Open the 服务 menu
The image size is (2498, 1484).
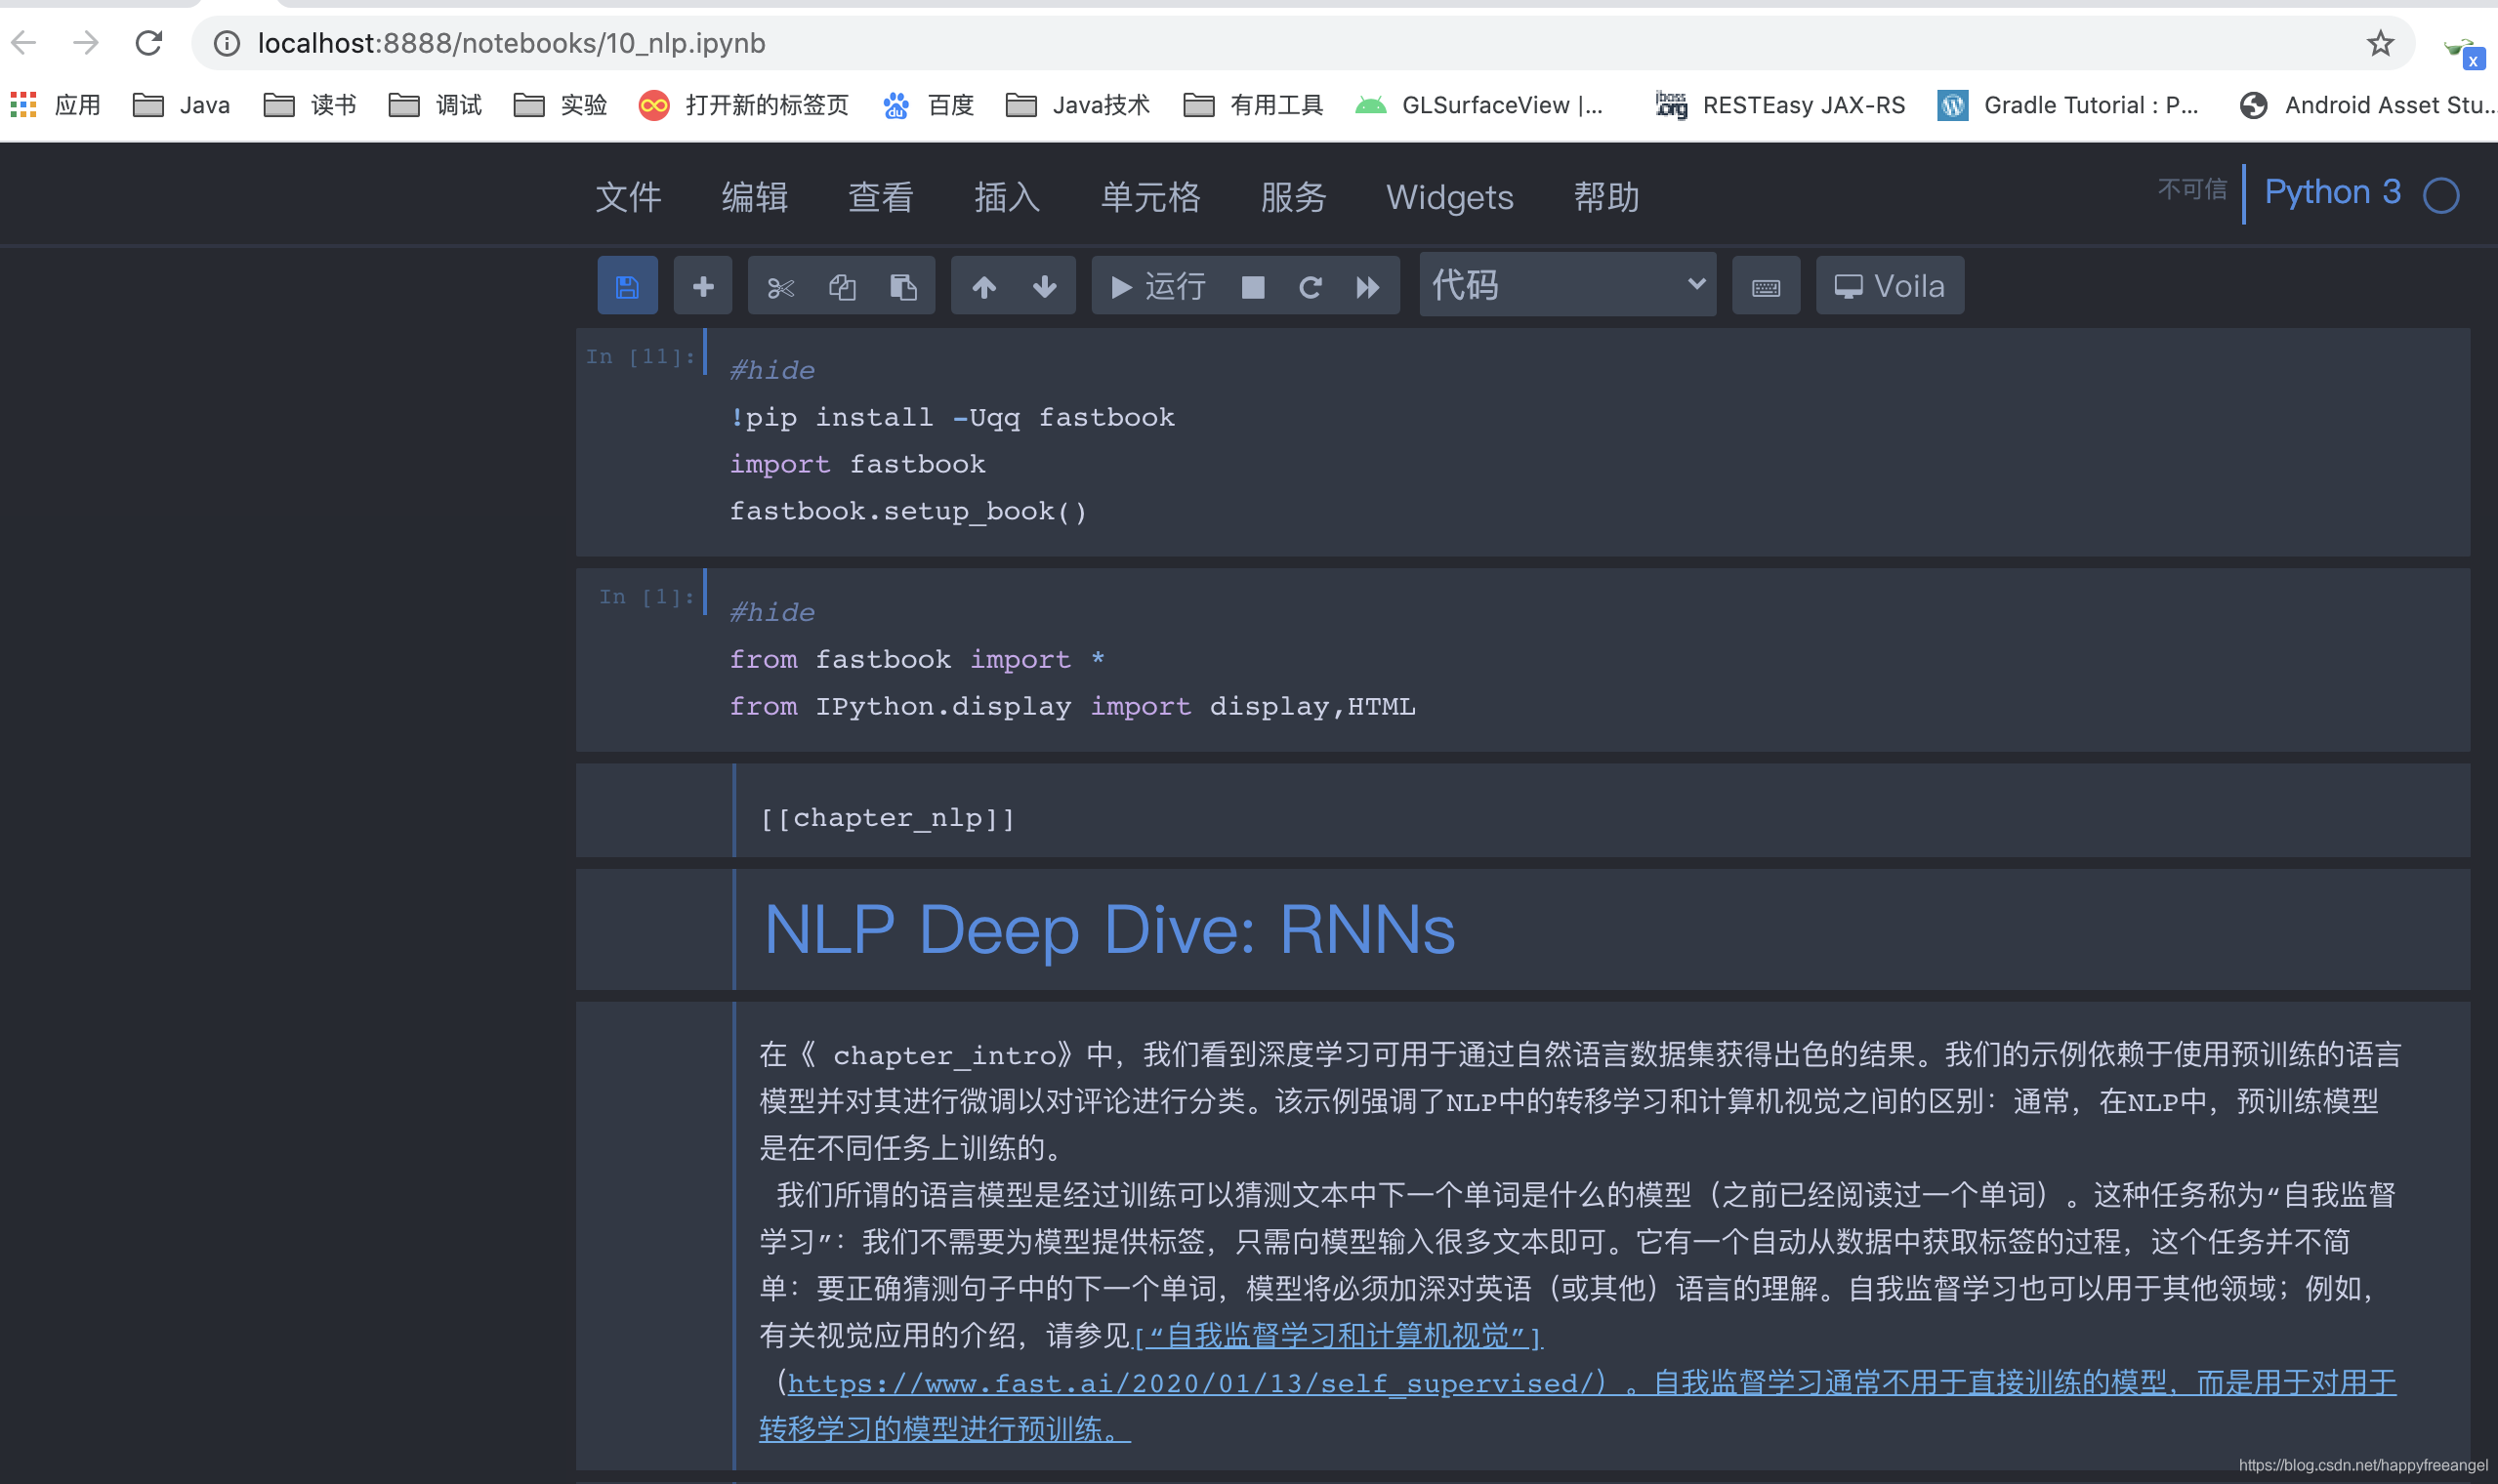click(x=1293, y=197)
